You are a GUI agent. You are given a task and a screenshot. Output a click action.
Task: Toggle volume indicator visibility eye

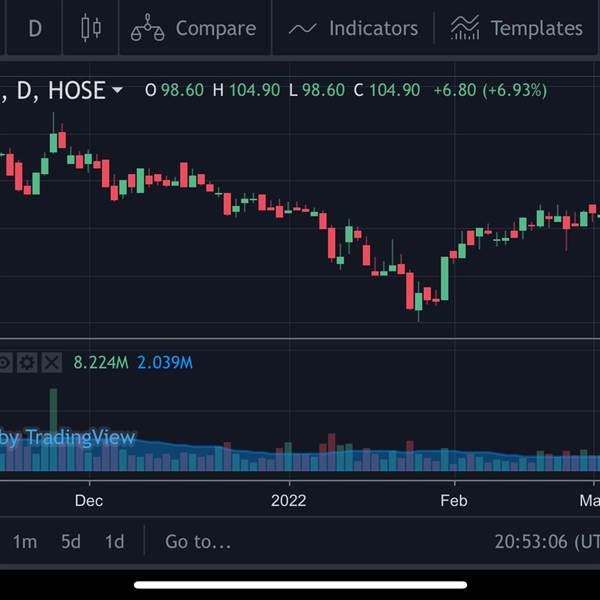5,362
